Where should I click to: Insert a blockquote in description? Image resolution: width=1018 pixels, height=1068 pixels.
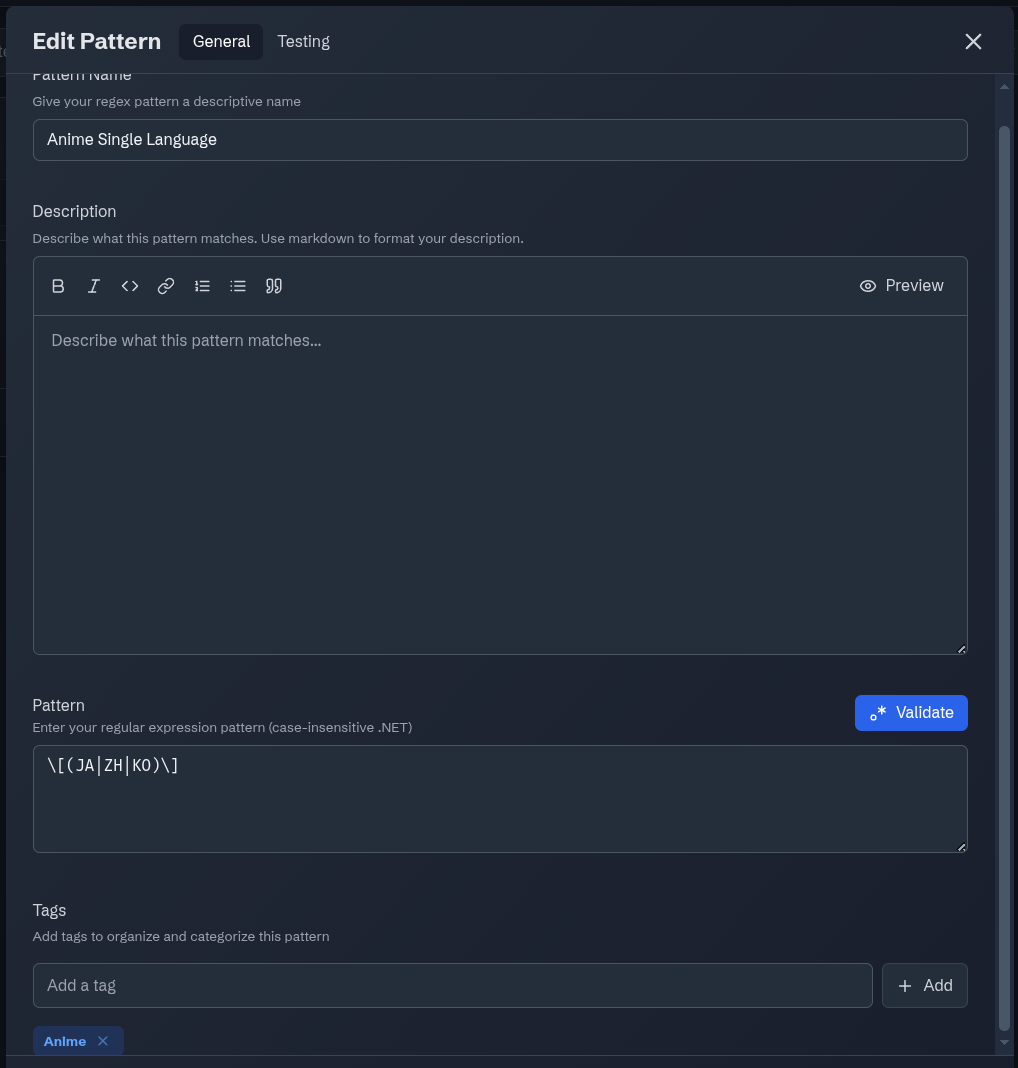coord(274,286)
